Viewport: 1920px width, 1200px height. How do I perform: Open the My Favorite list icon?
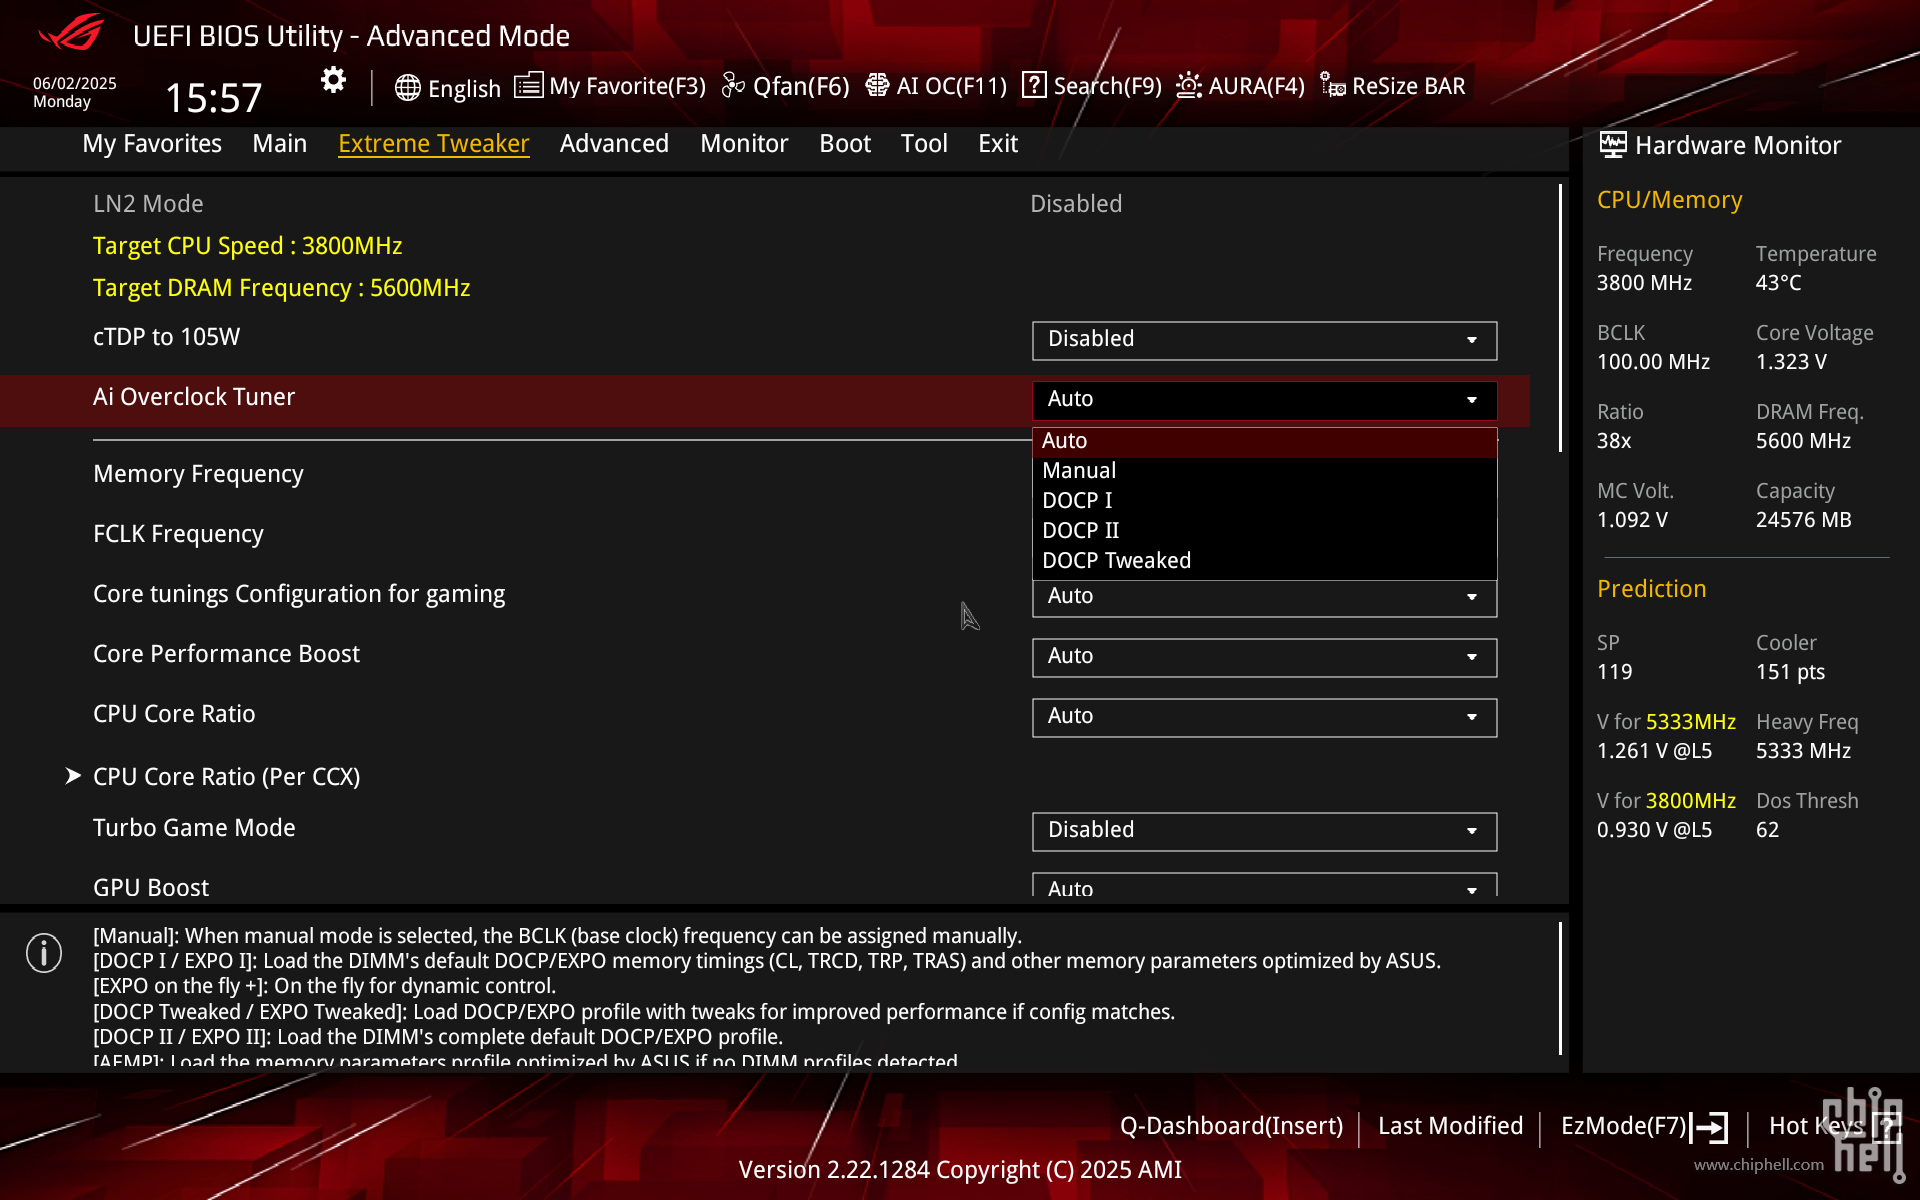529,85
